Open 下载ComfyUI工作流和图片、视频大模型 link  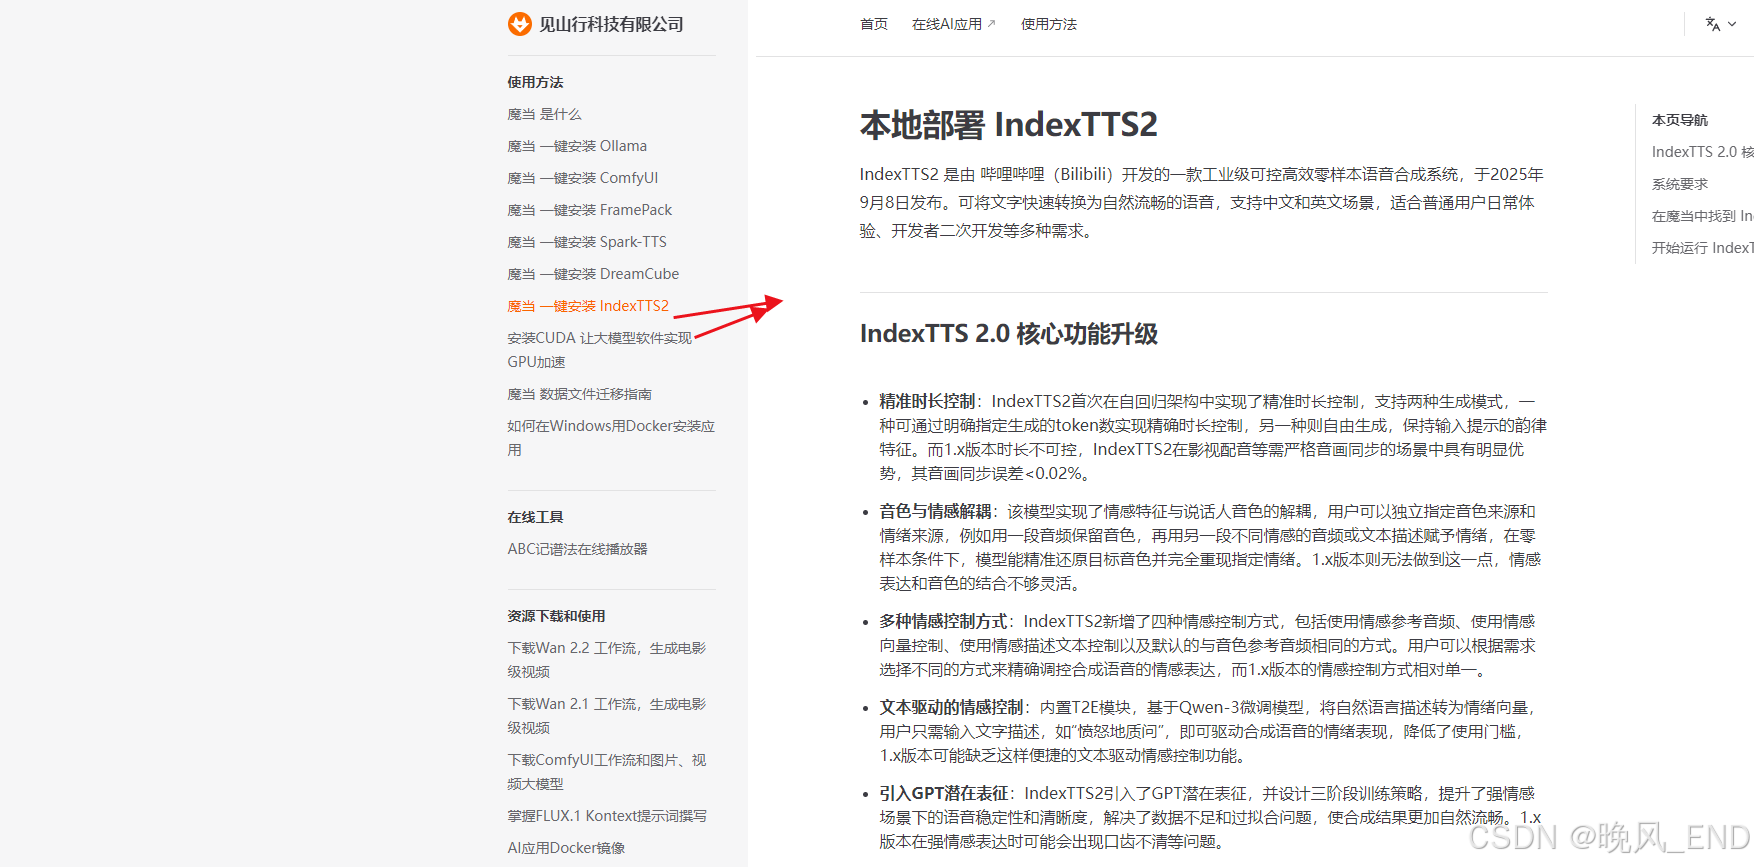click(607, 772)
